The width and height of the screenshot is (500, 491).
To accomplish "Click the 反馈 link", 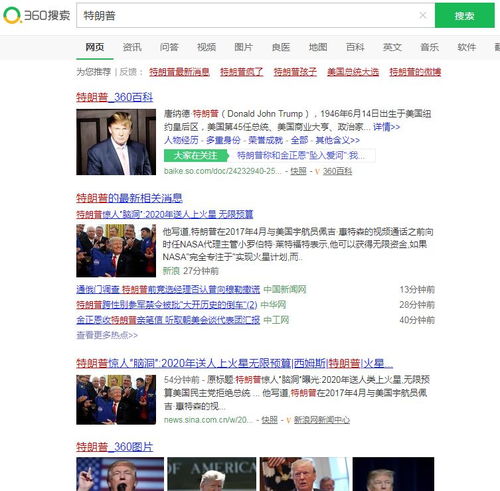I will [128, 72].
